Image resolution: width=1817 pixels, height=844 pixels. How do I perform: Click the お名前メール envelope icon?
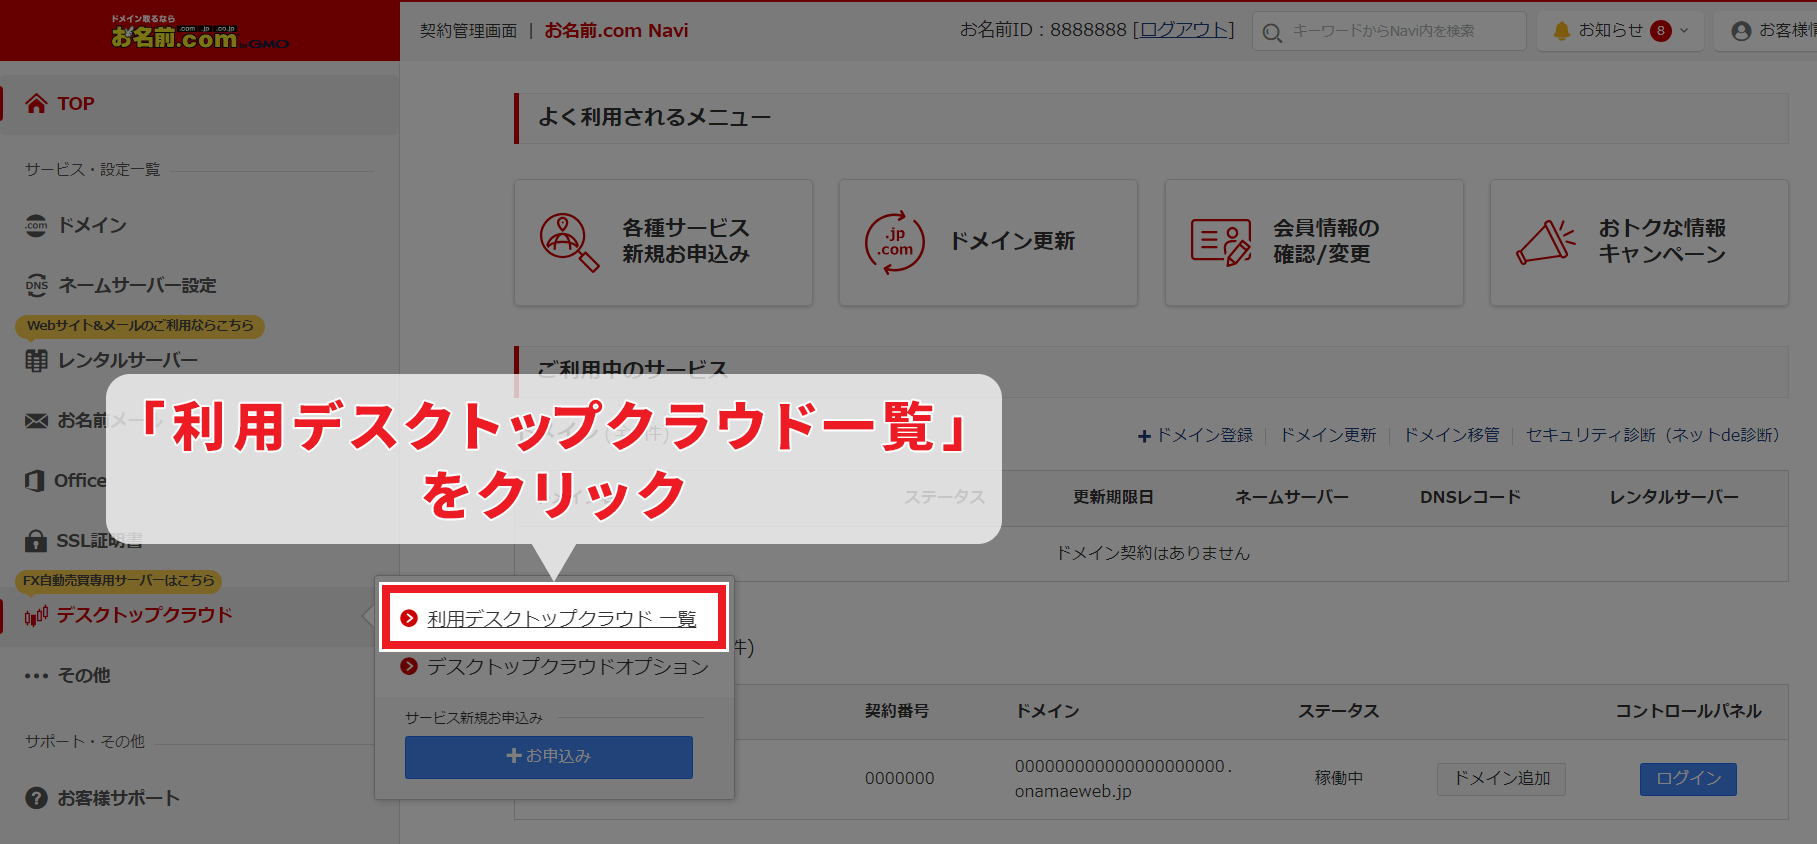37,421
